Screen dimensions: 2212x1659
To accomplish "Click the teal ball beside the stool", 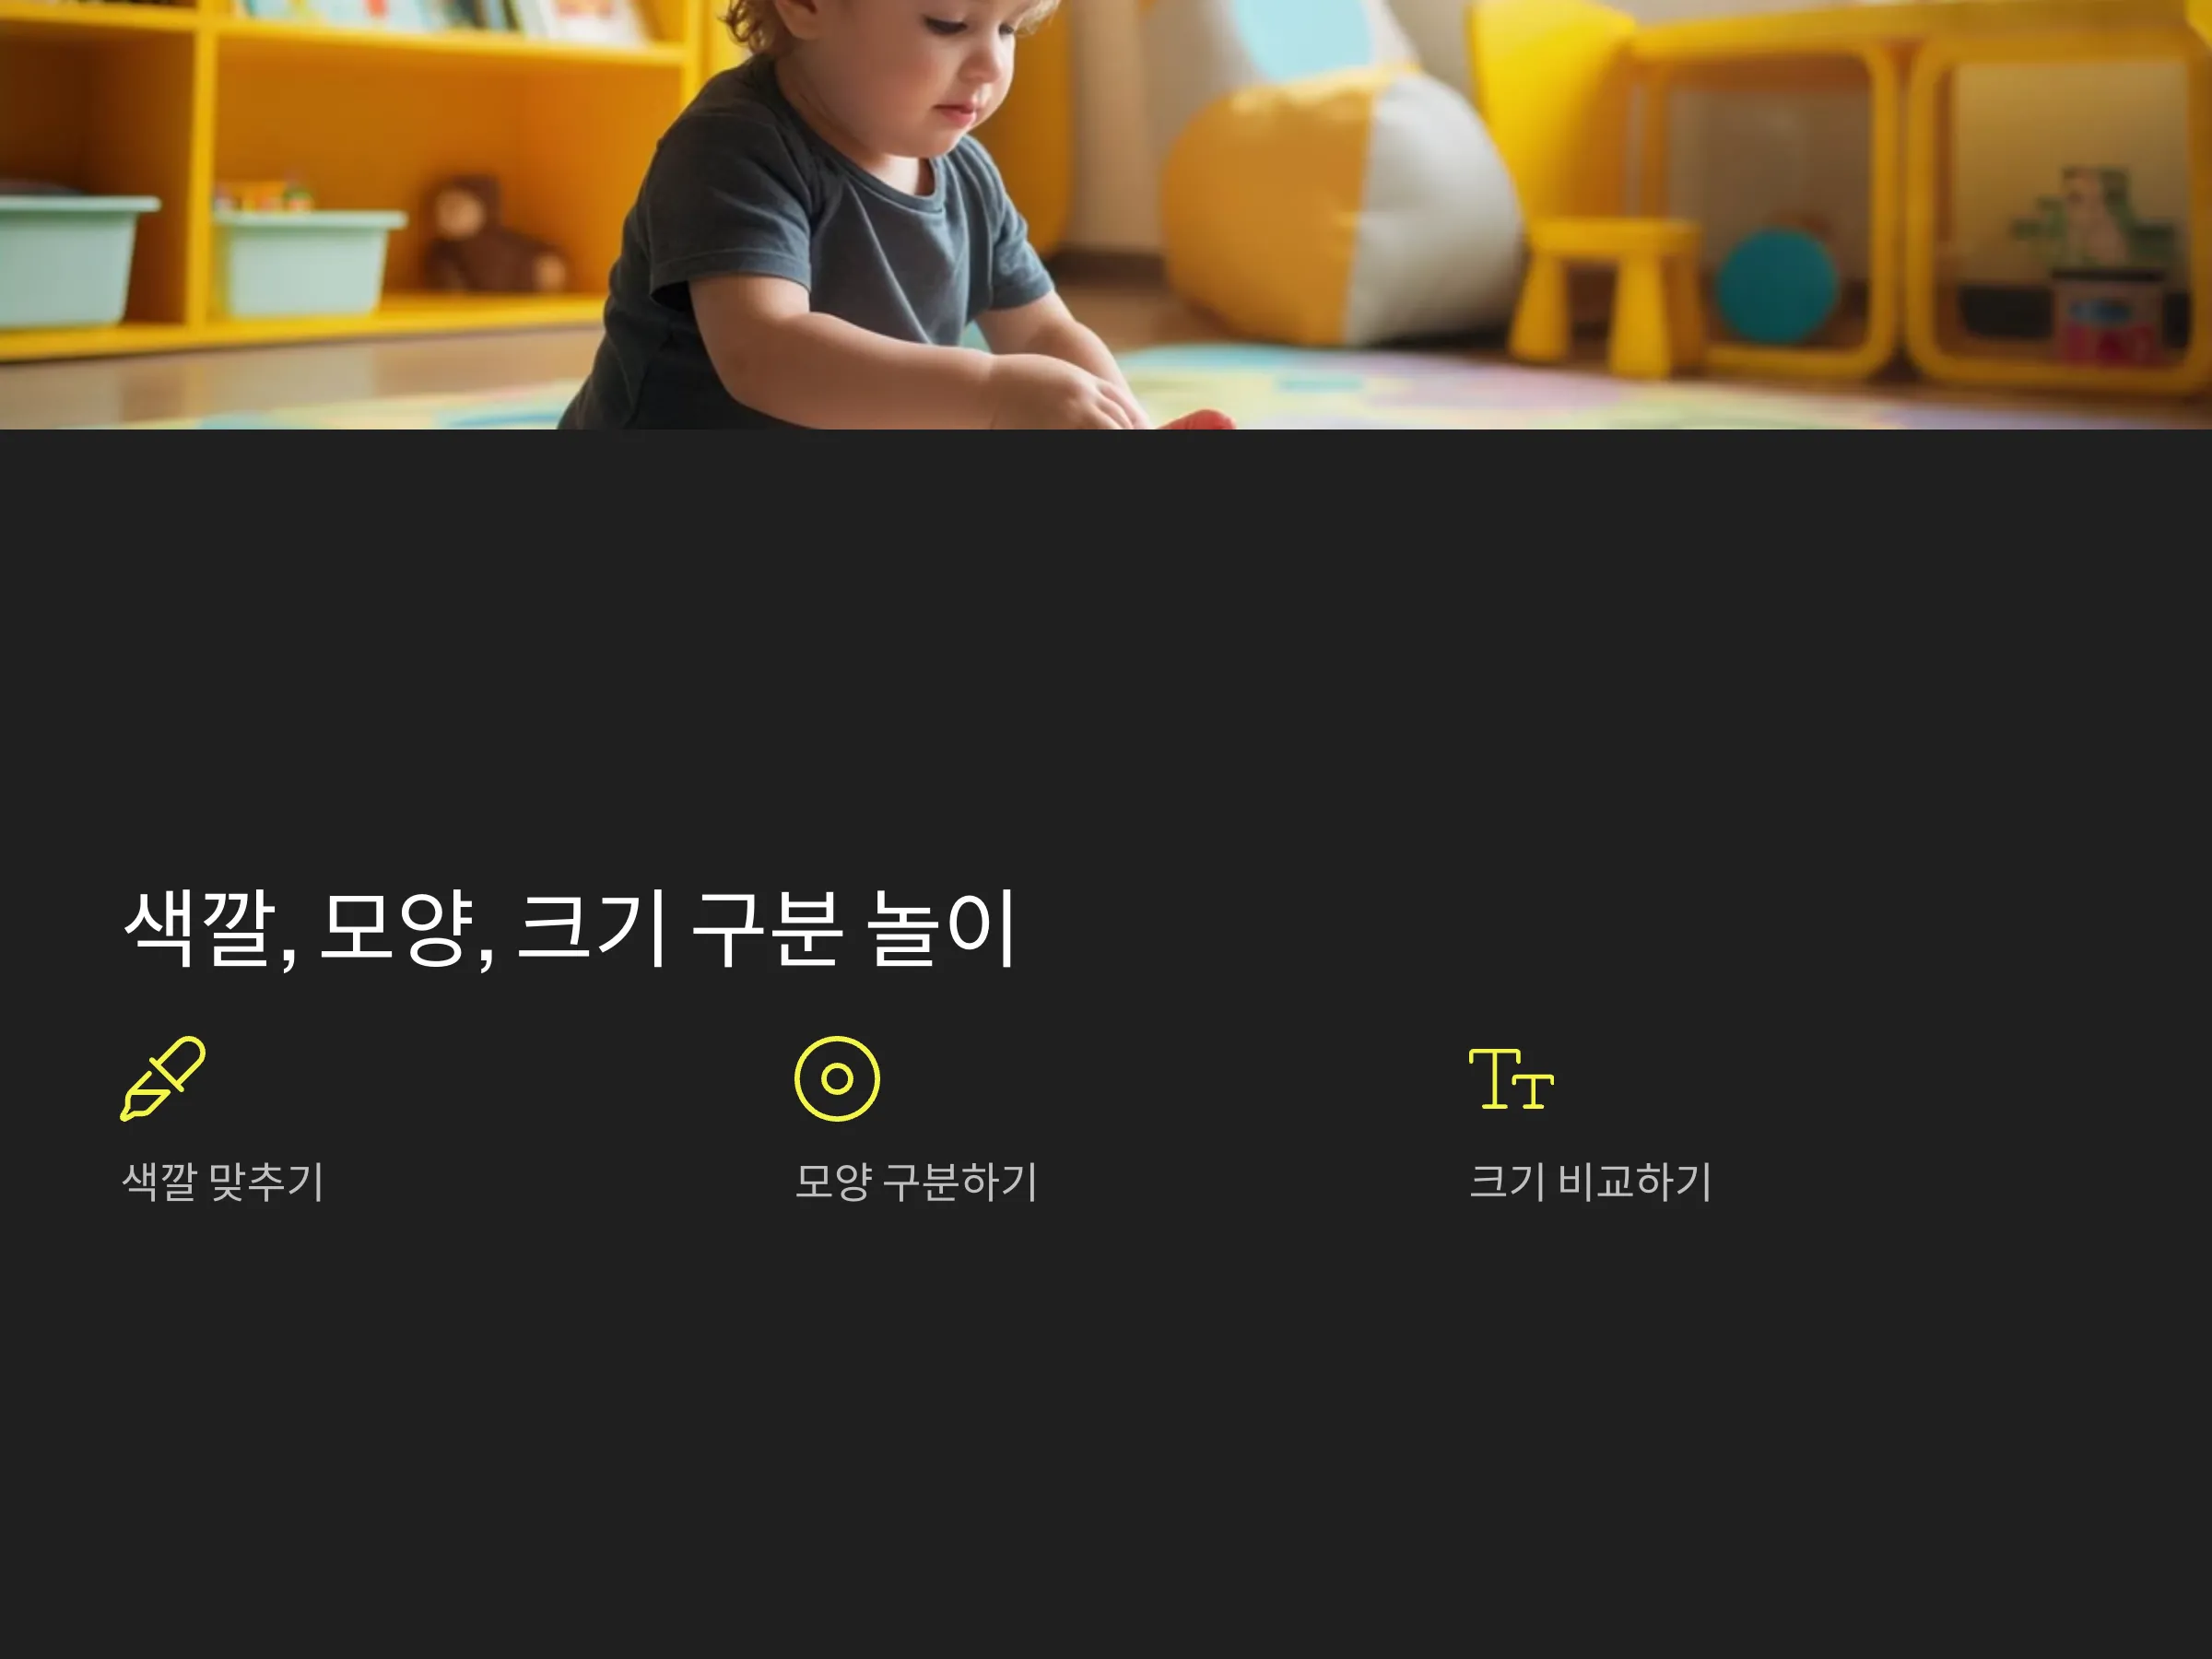I will coord(1777,286).
